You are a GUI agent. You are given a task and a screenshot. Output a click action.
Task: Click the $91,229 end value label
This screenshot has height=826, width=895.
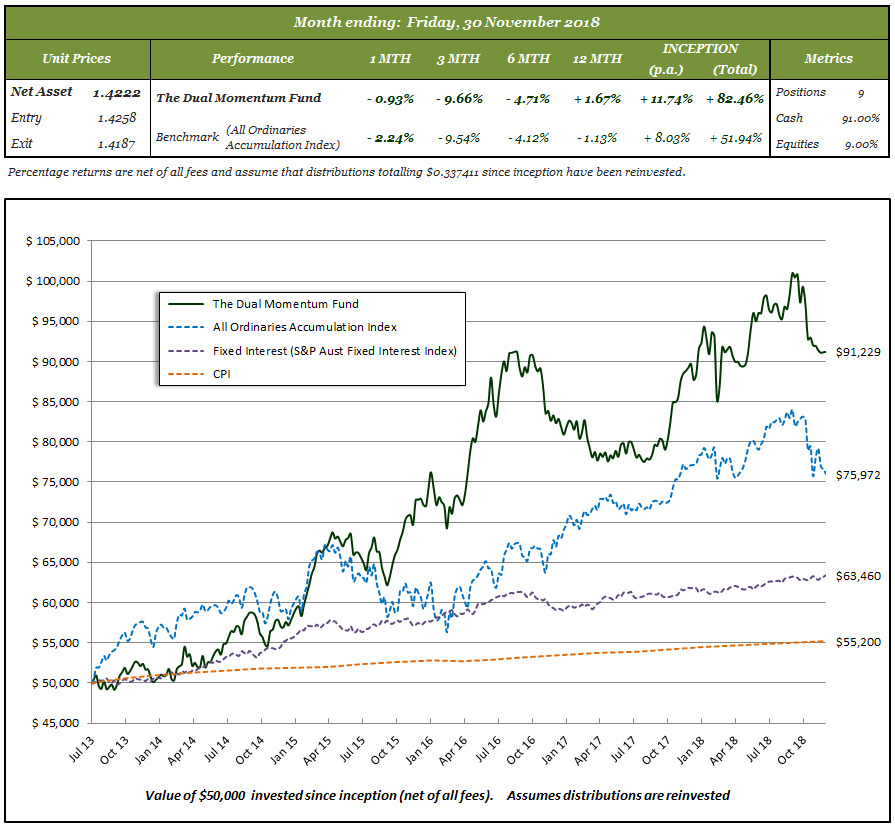[x=856, y=352]
